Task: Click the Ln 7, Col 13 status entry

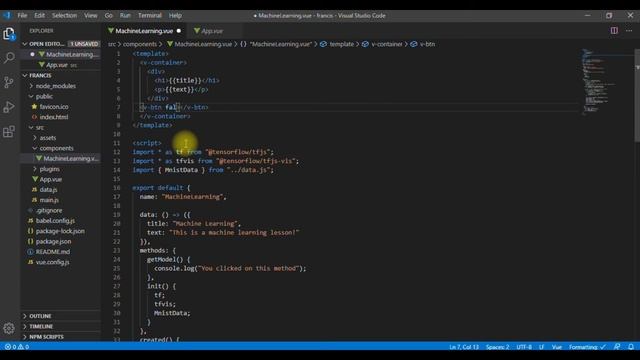Action: (x=464, y=347)
